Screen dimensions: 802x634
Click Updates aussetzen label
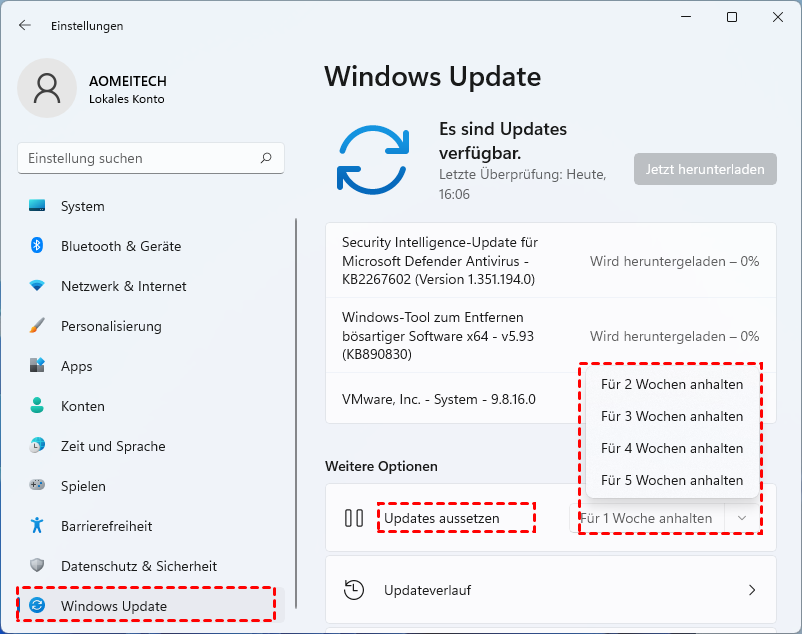pyautogui.click(x=441, y=518)
